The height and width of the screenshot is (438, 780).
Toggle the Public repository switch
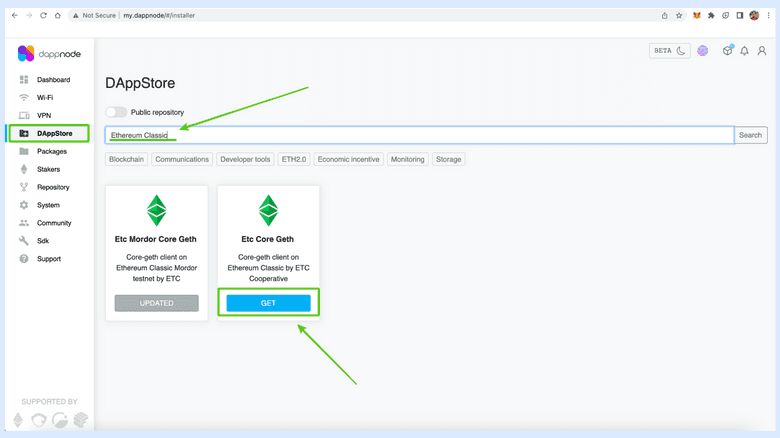tap(117, 112)
